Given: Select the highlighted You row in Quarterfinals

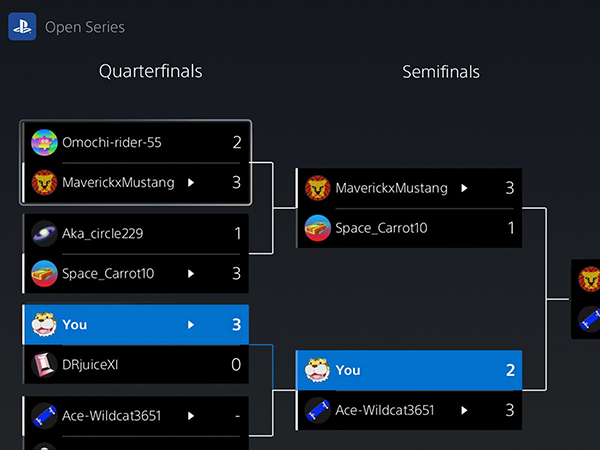Looking at the screenshot, I should click(x=135, y=324).
